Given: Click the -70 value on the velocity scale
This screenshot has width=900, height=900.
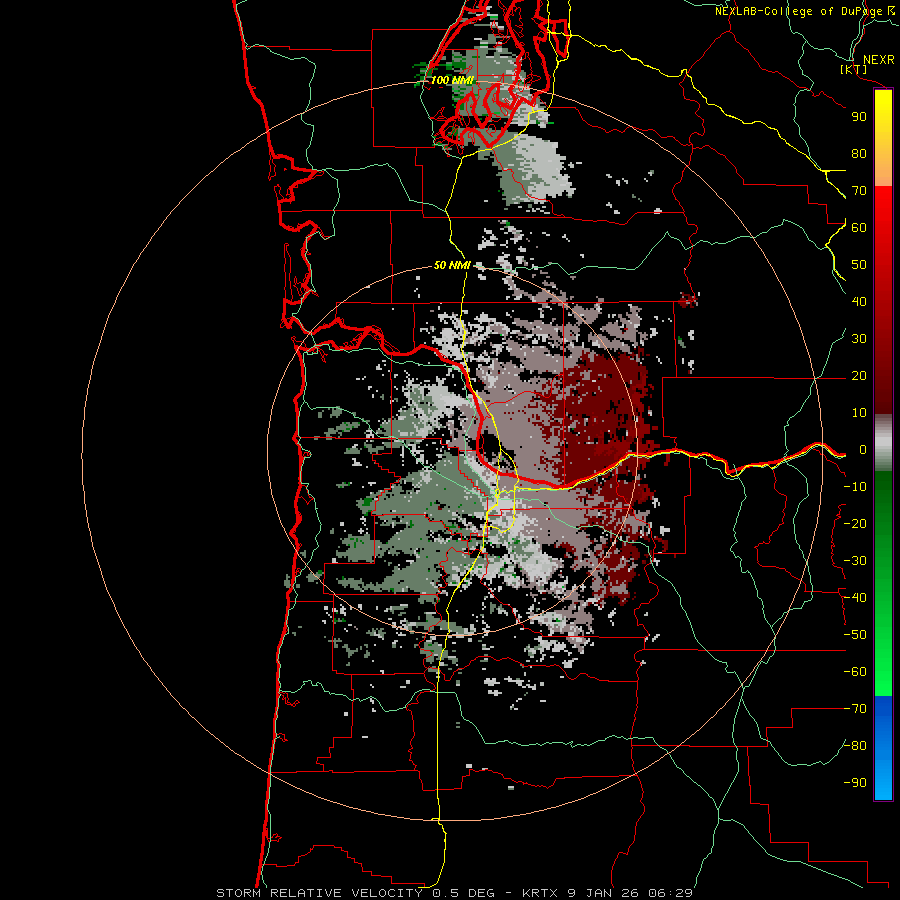Looking at the screenshot, I should tap(855, 709).
